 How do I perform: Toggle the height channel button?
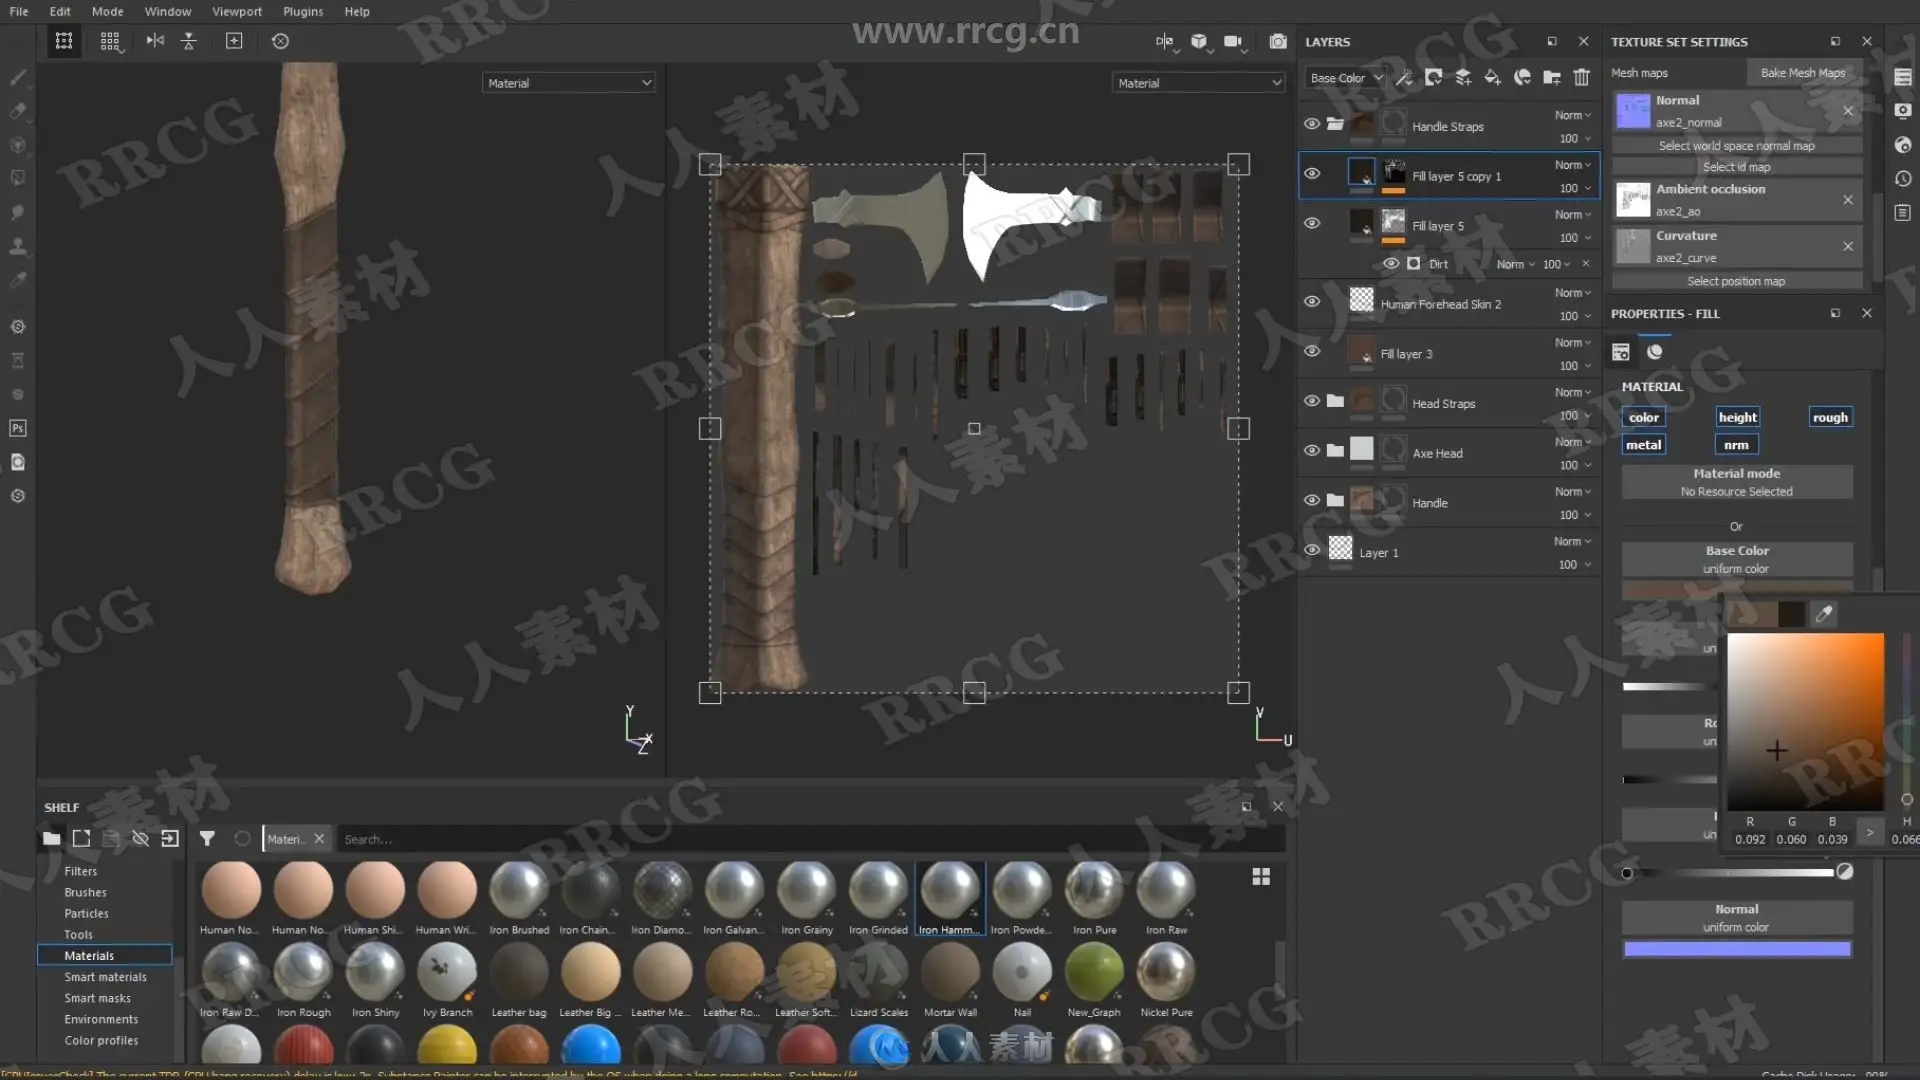(1737, 417)
